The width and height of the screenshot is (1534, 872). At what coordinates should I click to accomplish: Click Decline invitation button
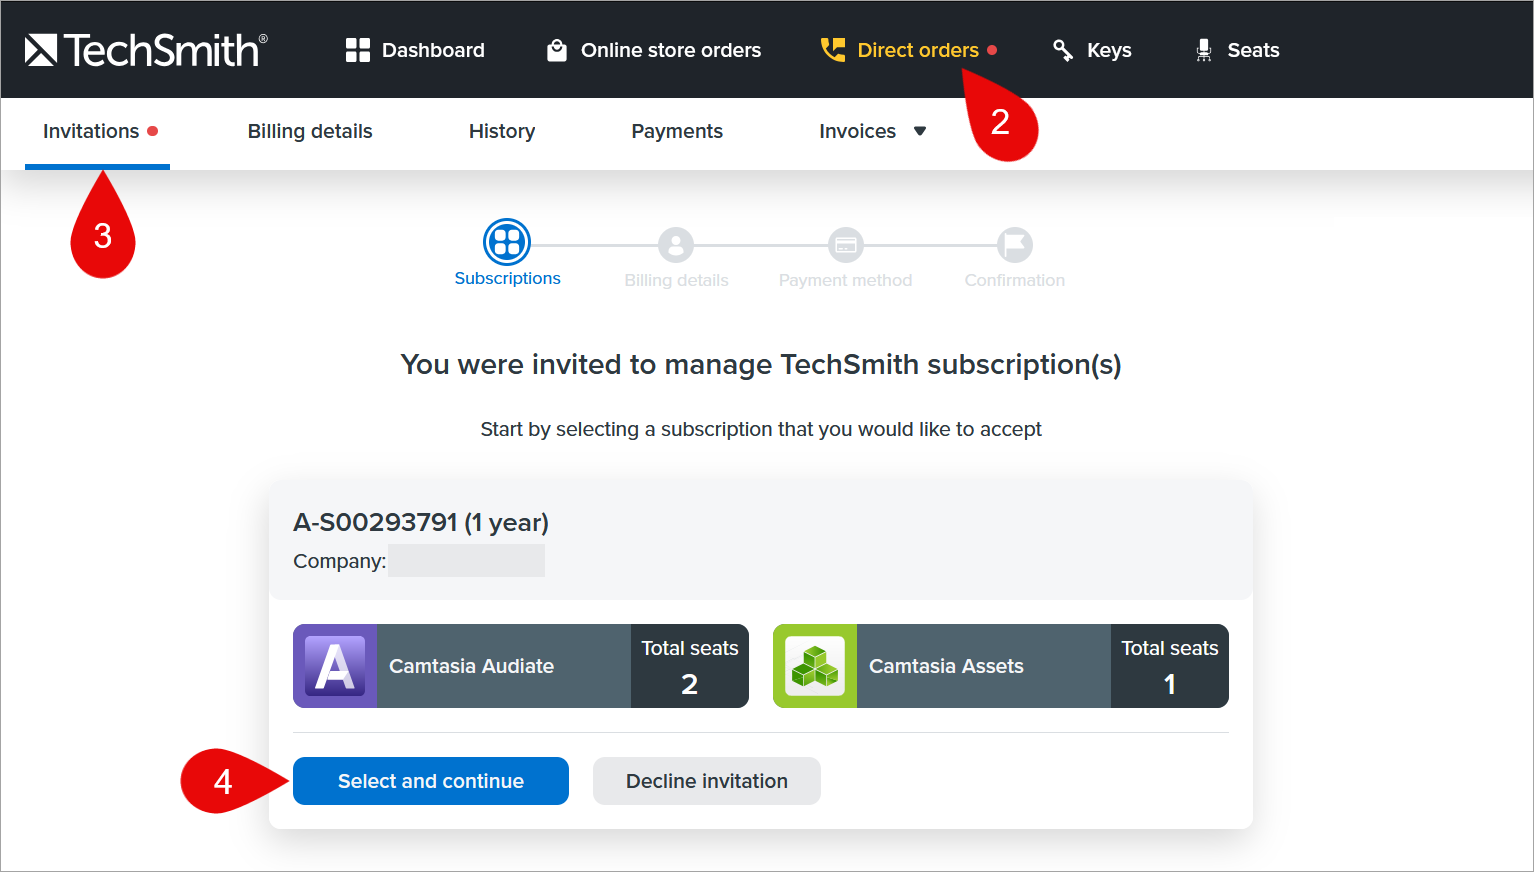click(x=707, y=781)
